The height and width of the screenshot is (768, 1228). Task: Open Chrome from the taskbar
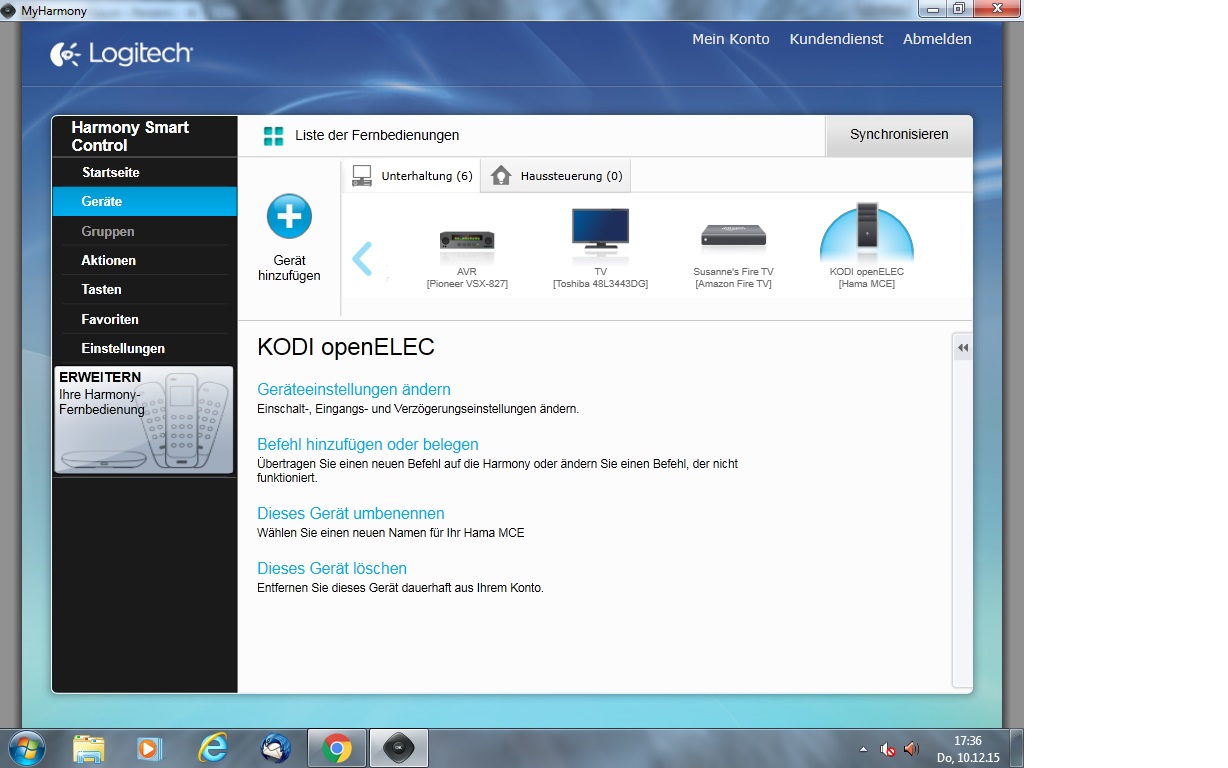point(337,748)
